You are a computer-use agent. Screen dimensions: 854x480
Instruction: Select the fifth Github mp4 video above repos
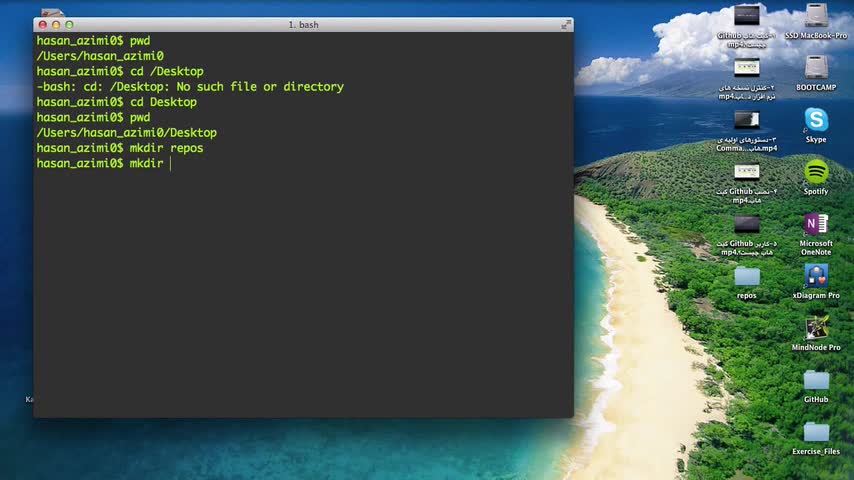coord(747,224)
